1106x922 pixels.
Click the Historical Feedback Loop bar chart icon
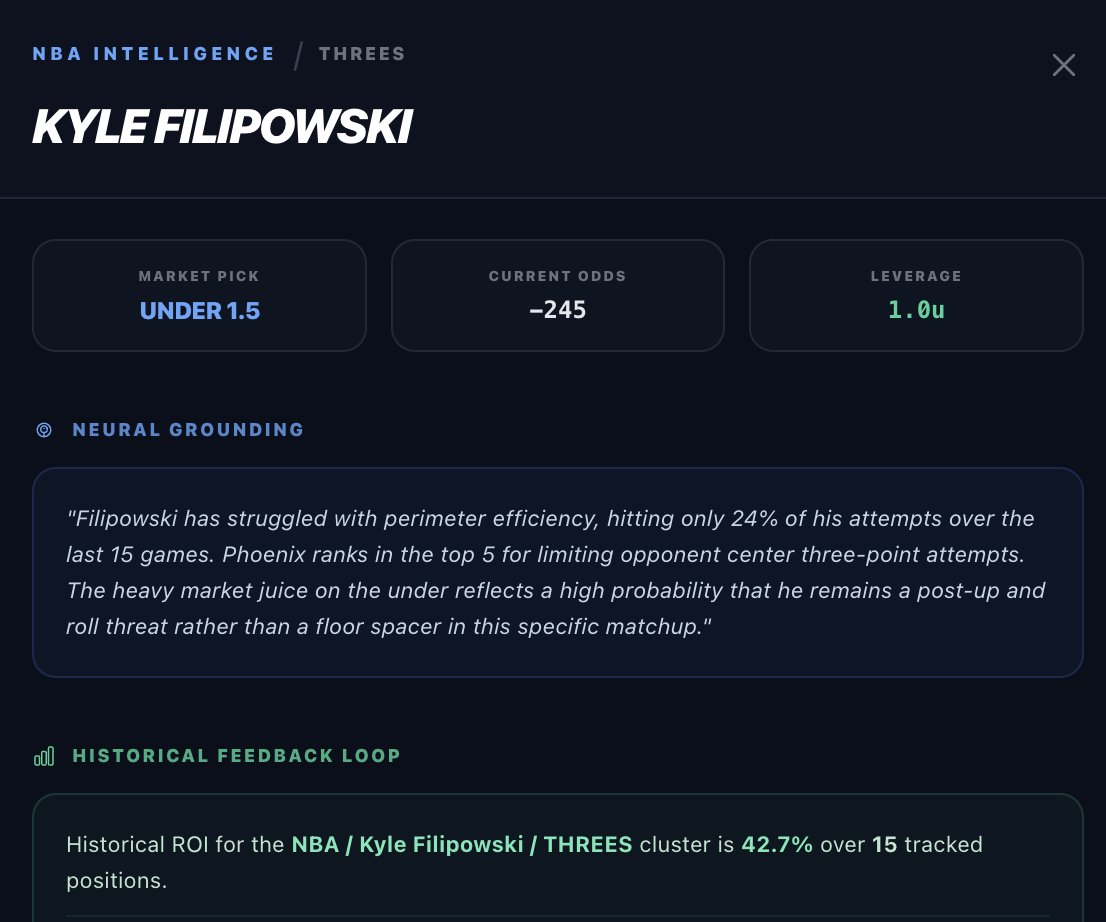pos(43,756)
